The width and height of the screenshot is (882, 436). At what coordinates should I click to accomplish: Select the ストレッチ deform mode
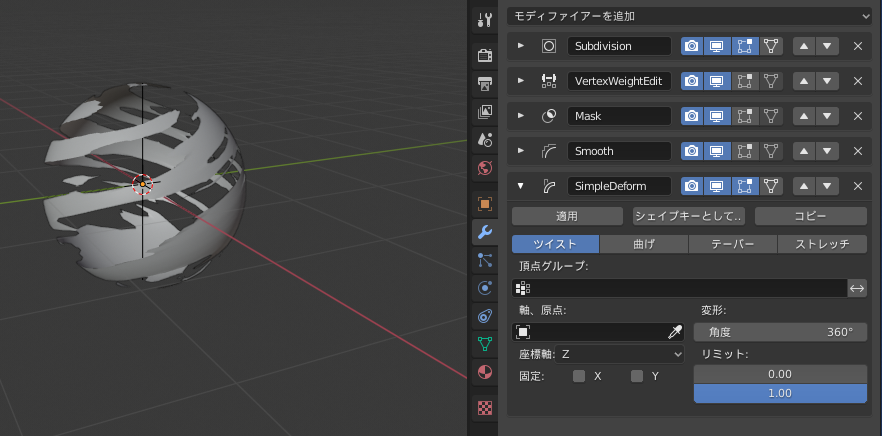[x=822, y=244]
